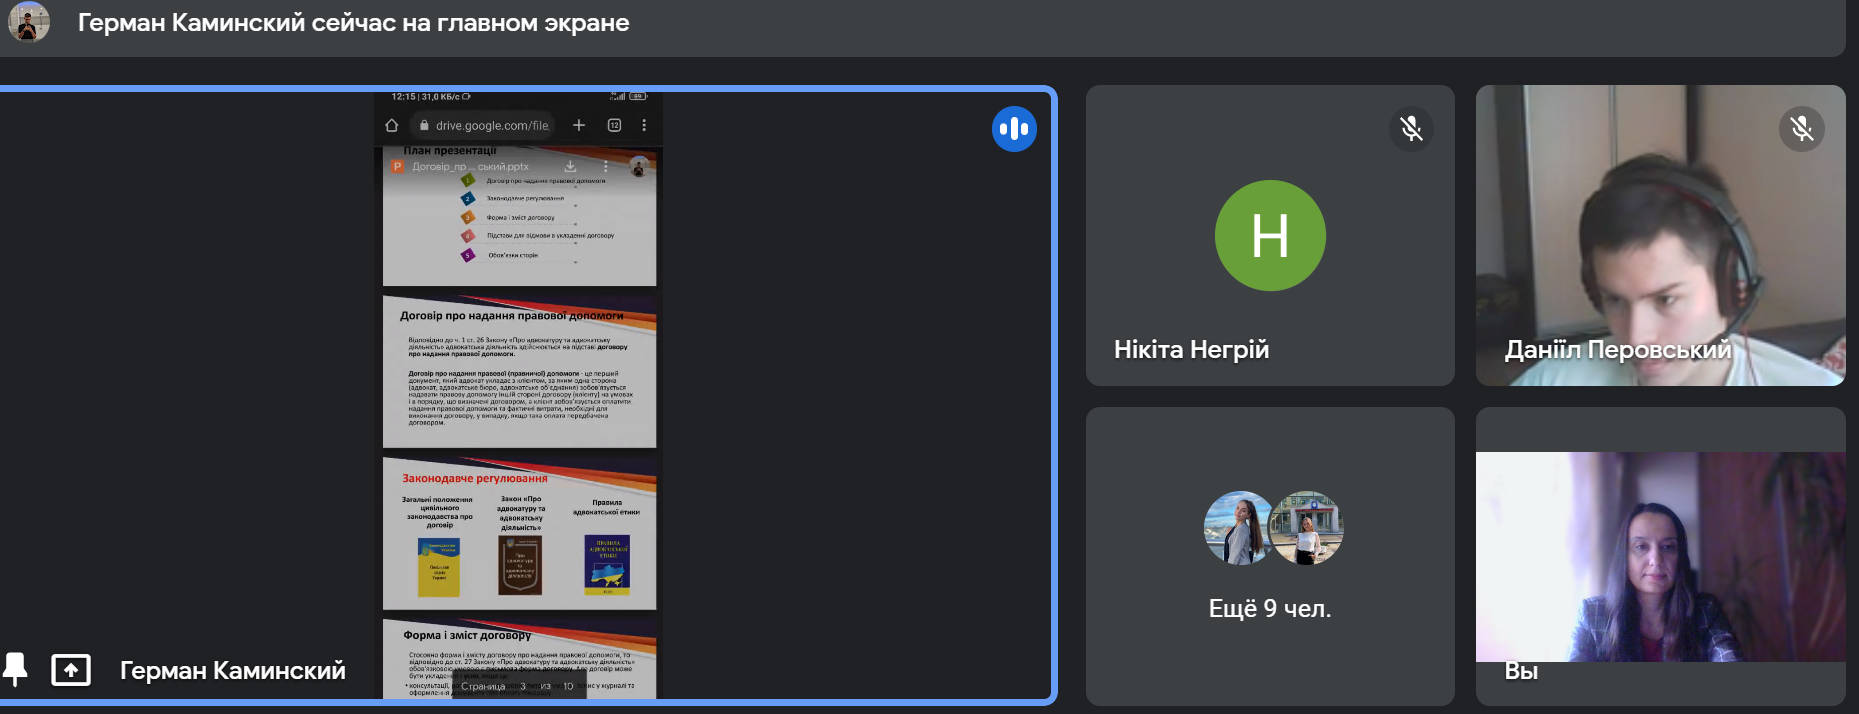Viewport: 1859px width, 714px height.
Task: Click the home icon in the shared browser
Action: click(392, 125)
